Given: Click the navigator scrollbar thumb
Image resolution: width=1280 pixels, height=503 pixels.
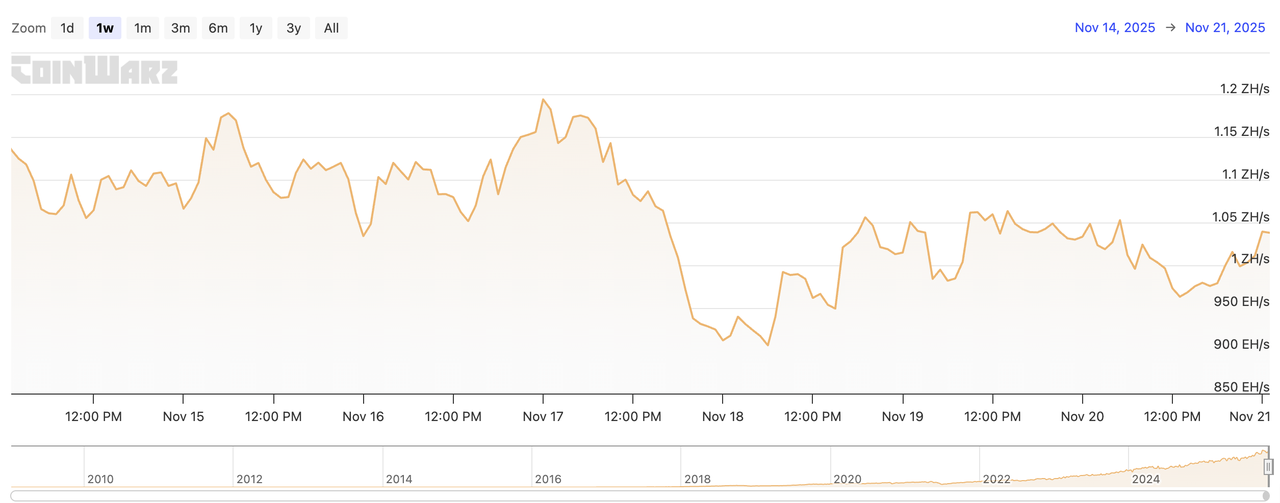Looking at the screenshot, I should (1266, 495).
